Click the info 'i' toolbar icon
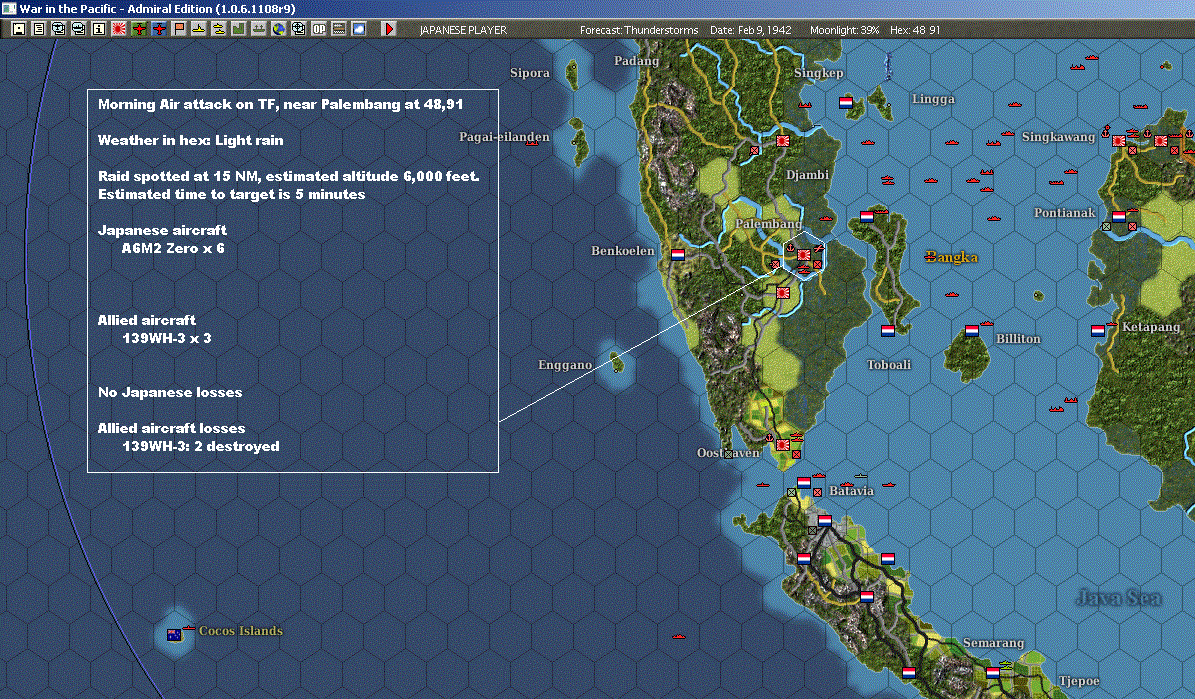 [98, 29]
